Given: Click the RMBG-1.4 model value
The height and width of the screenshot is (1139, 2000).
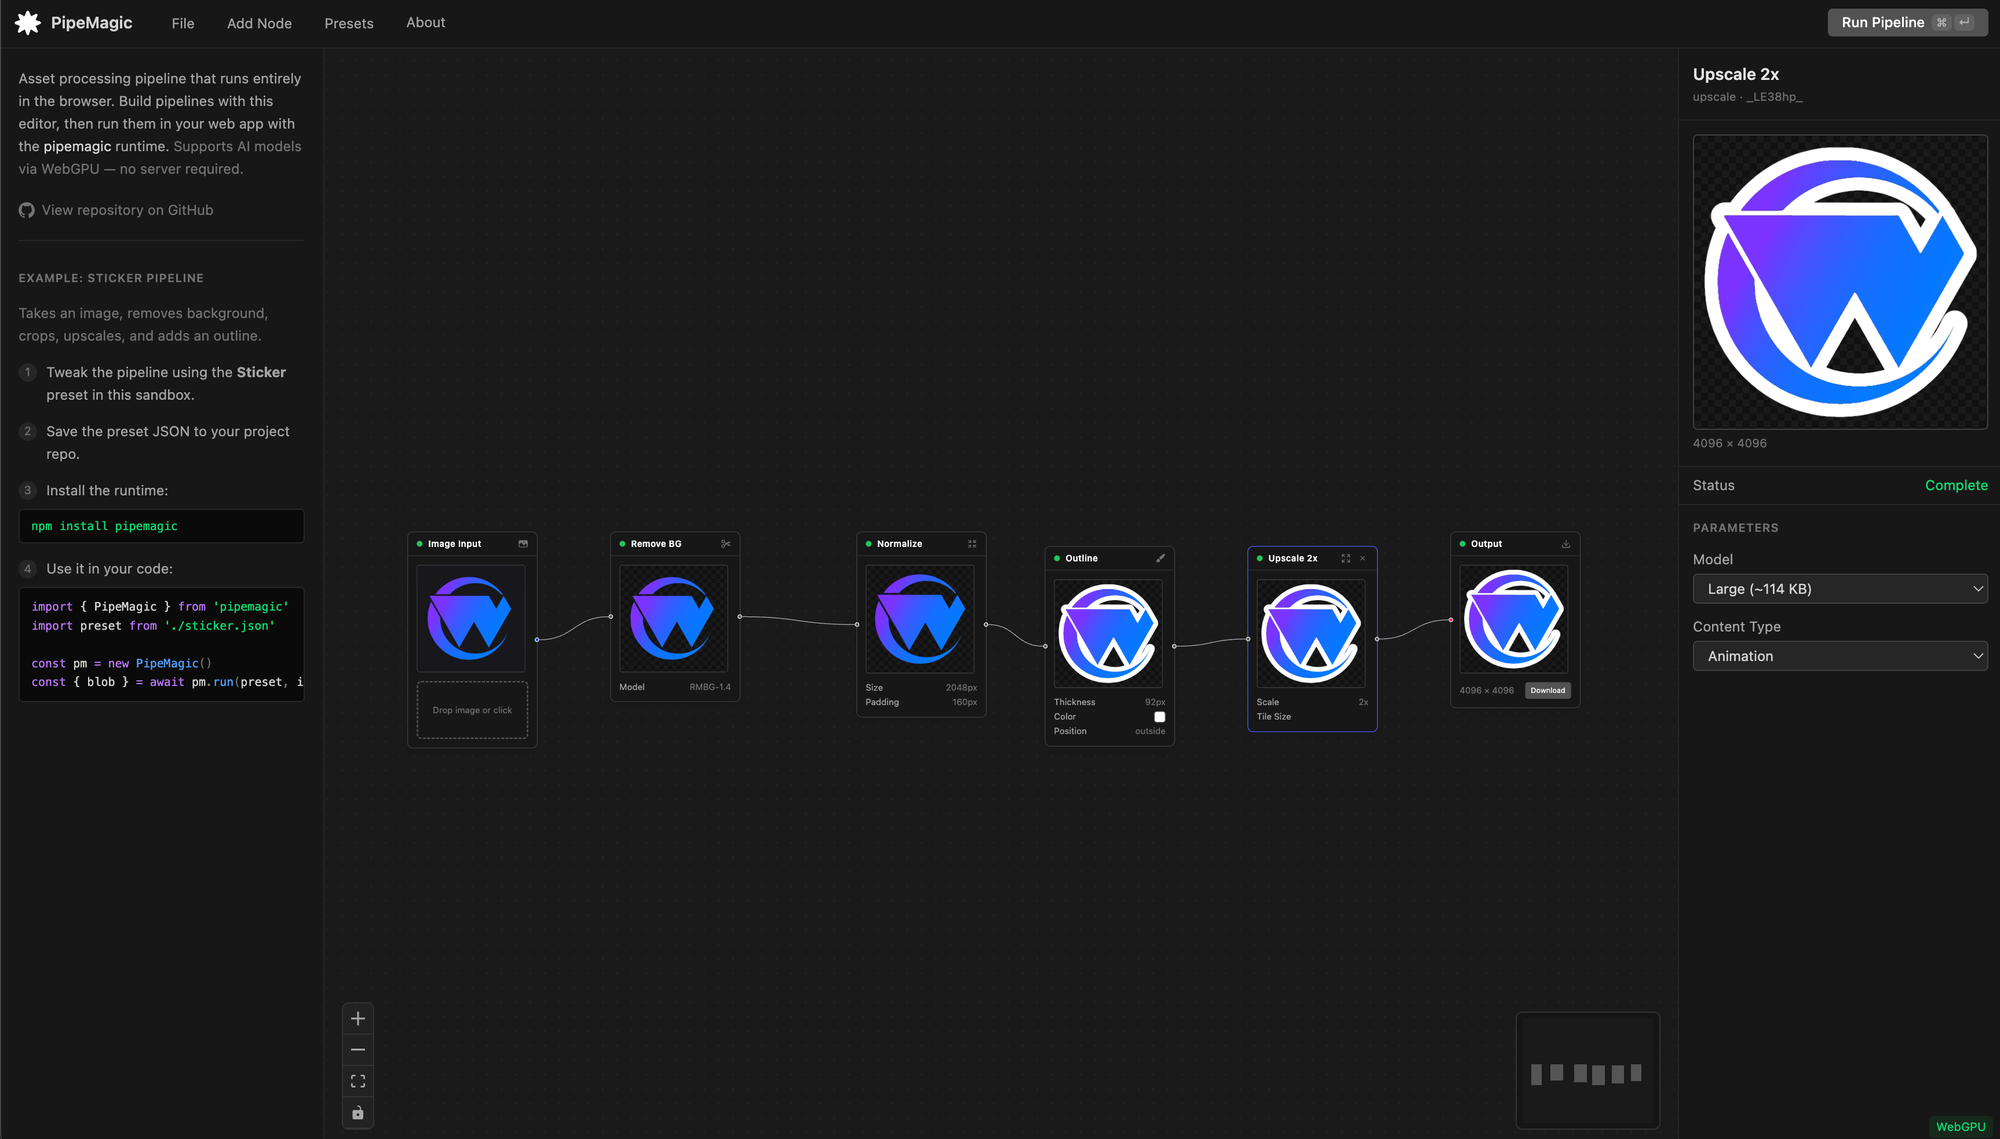Looking at the screenshot, I should pos(710,687).
